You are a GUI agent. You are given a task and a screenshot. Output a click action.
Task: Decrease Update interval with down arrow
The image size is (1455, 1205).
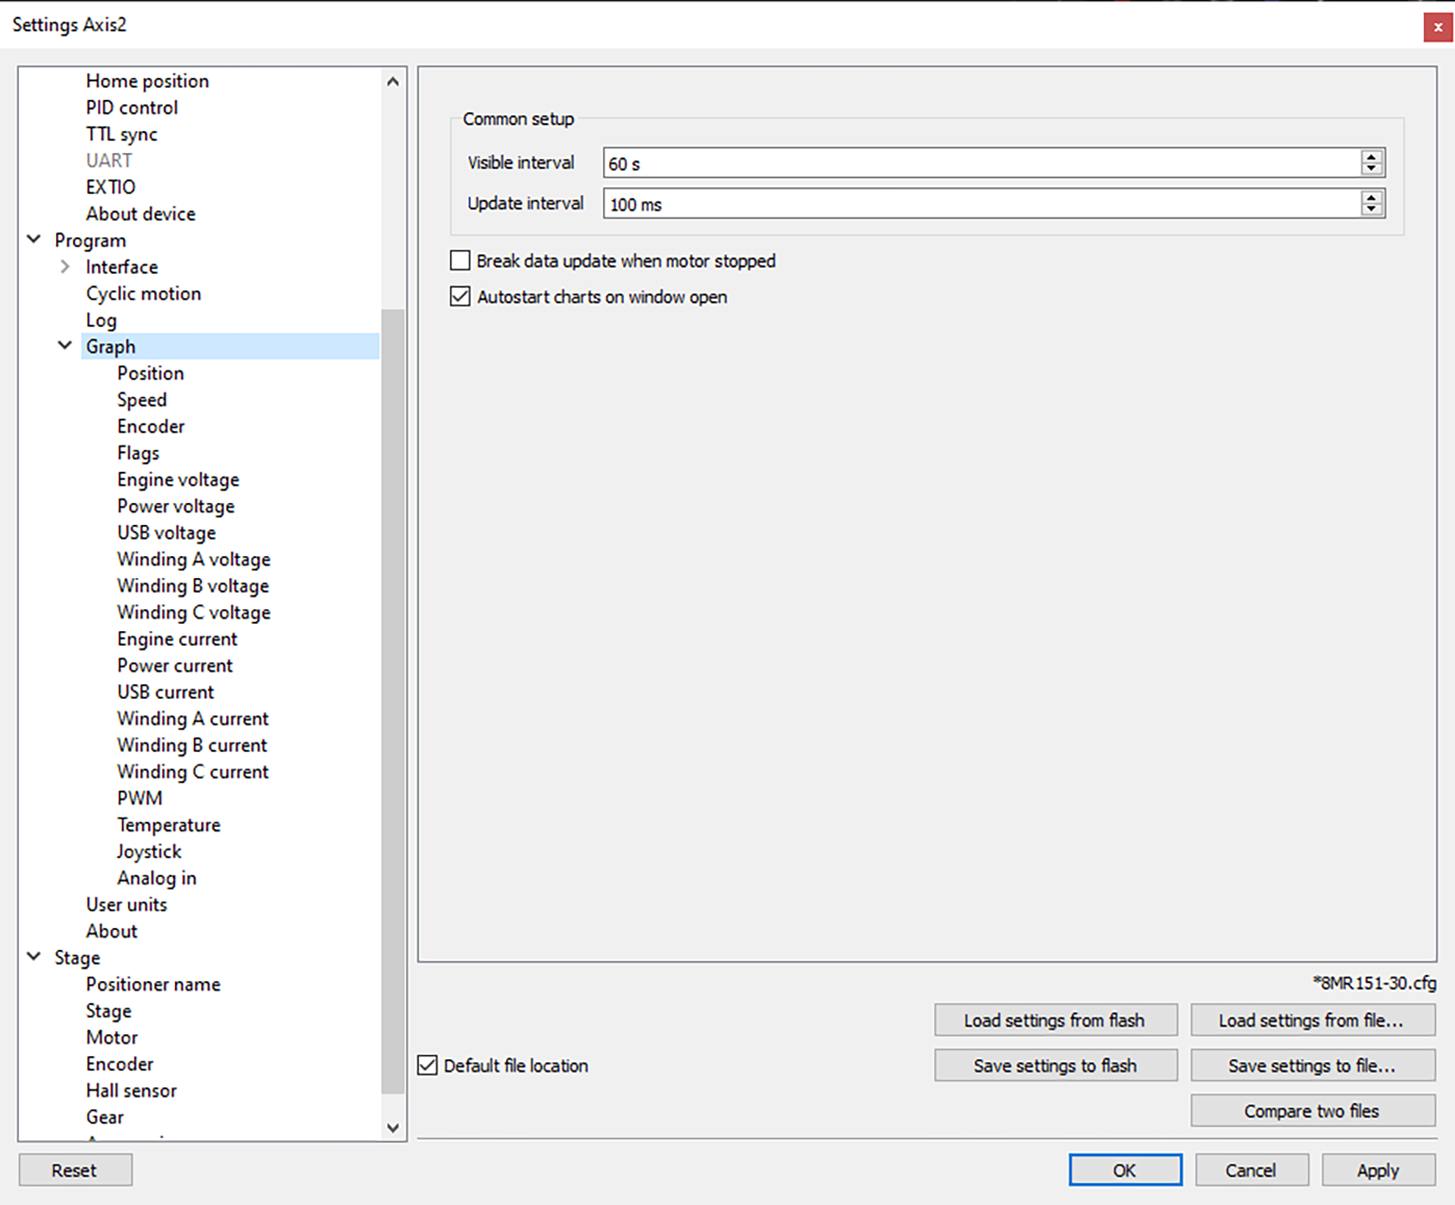[x=1371, y=209]
